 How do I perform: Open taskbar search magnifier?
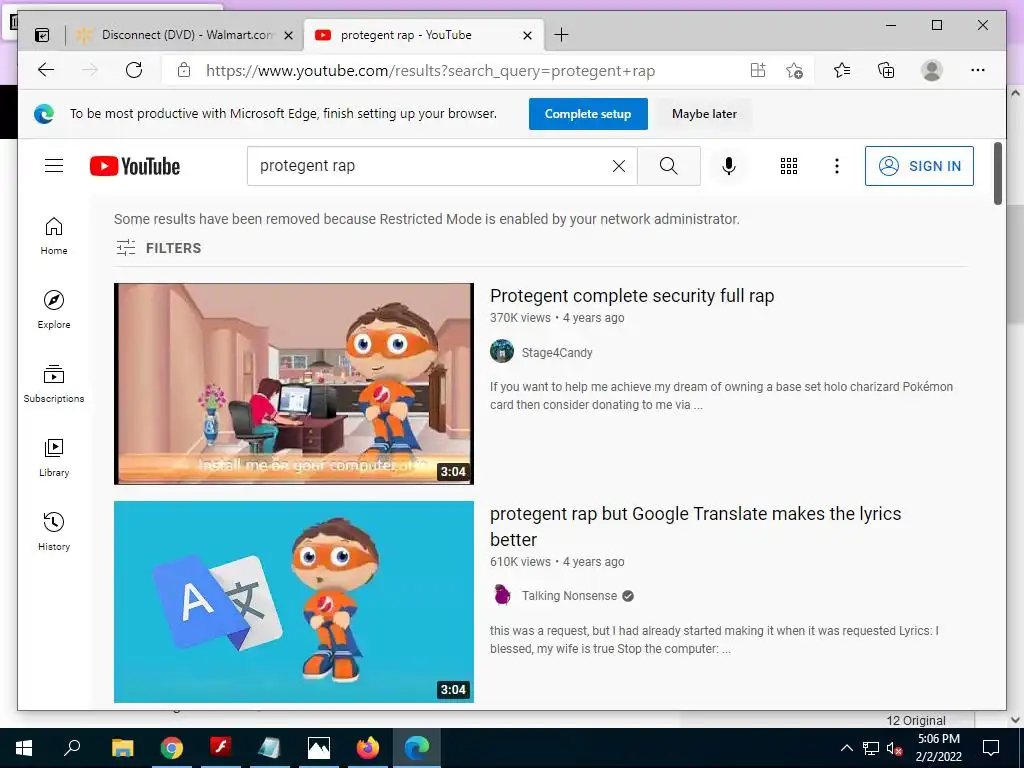point(72,748)
